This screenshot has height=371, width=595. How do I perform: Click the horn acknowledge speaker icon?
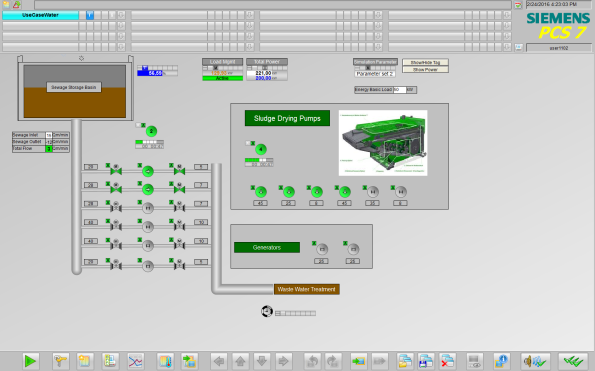[x=535, y=361]
